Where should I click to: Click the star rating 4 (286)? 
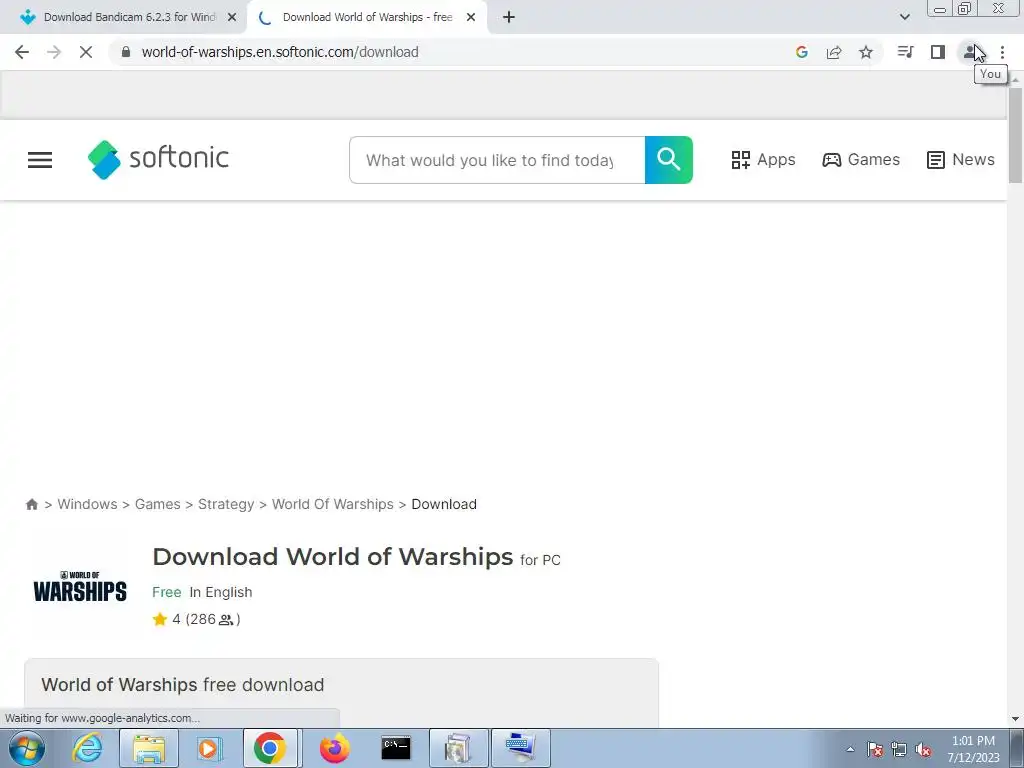(197, 619)
